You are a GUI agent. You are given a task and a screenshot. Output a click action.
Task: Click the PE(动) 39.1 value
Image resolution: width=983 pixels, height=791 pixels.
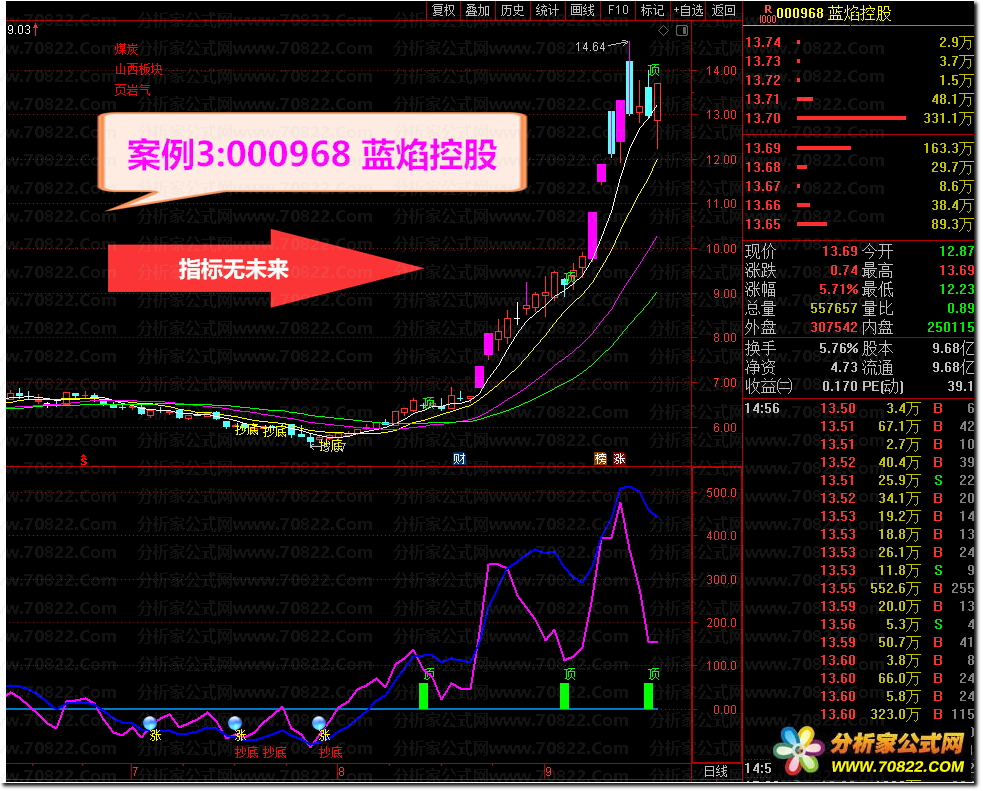960,386
